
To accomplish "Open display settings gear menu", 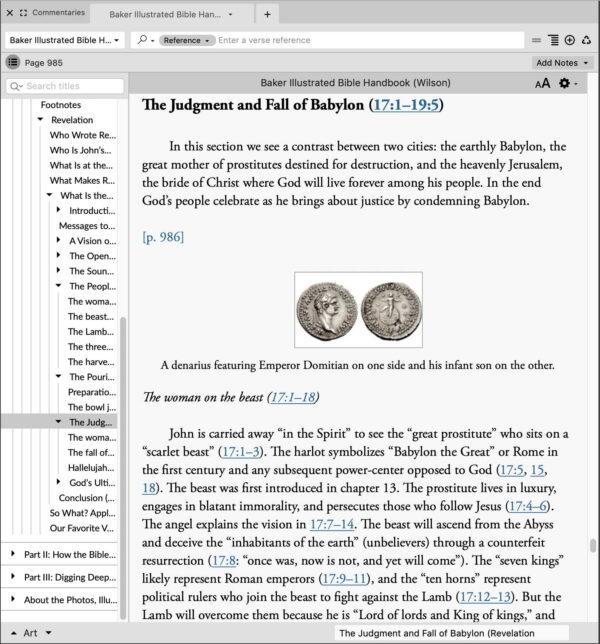I will 568,83.
